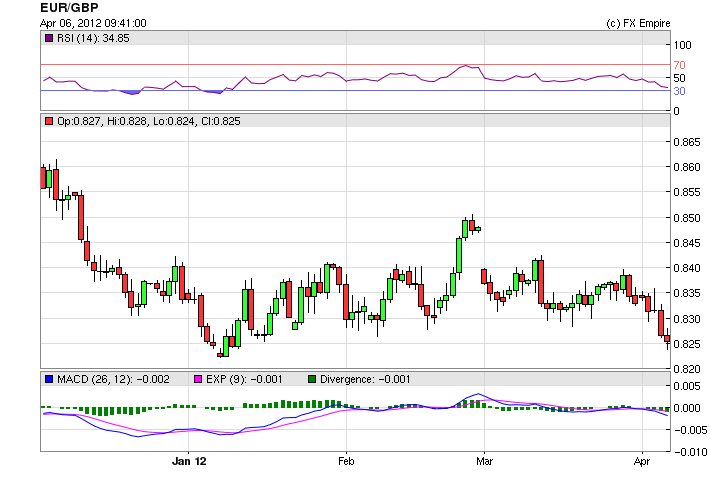Click the EXP (9): -0.001 label
This screenshot has width=710, height=487.
coord(244,379)
